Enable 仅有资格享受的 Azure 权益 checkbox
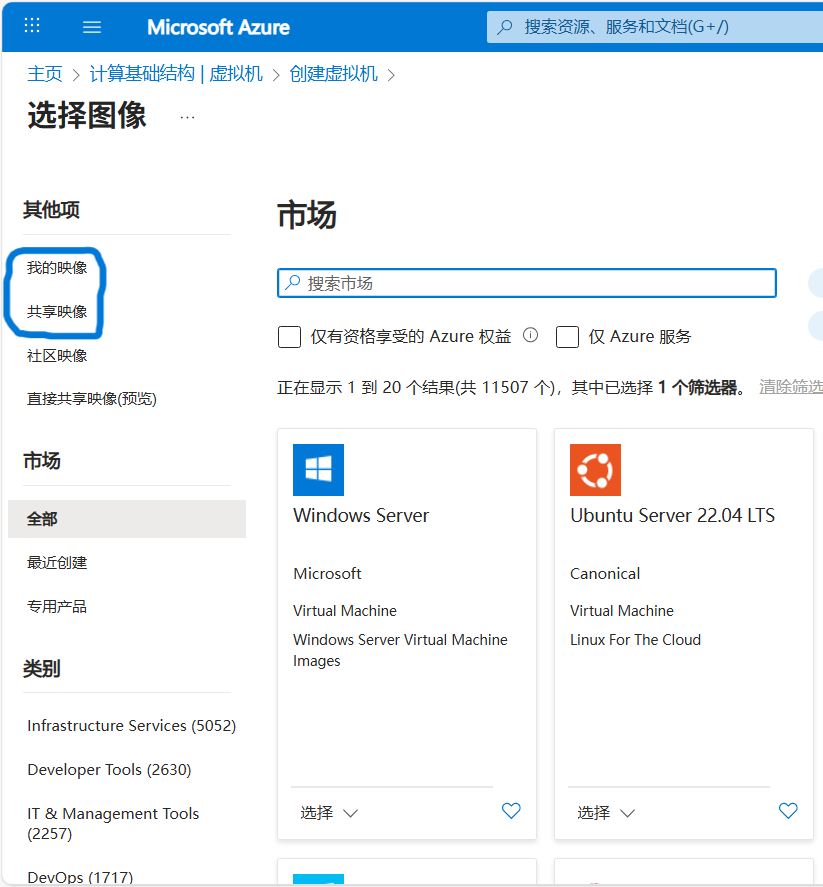The height and width of the screenshot is (887, 823). pyautogui.click(x=290, y=337)
